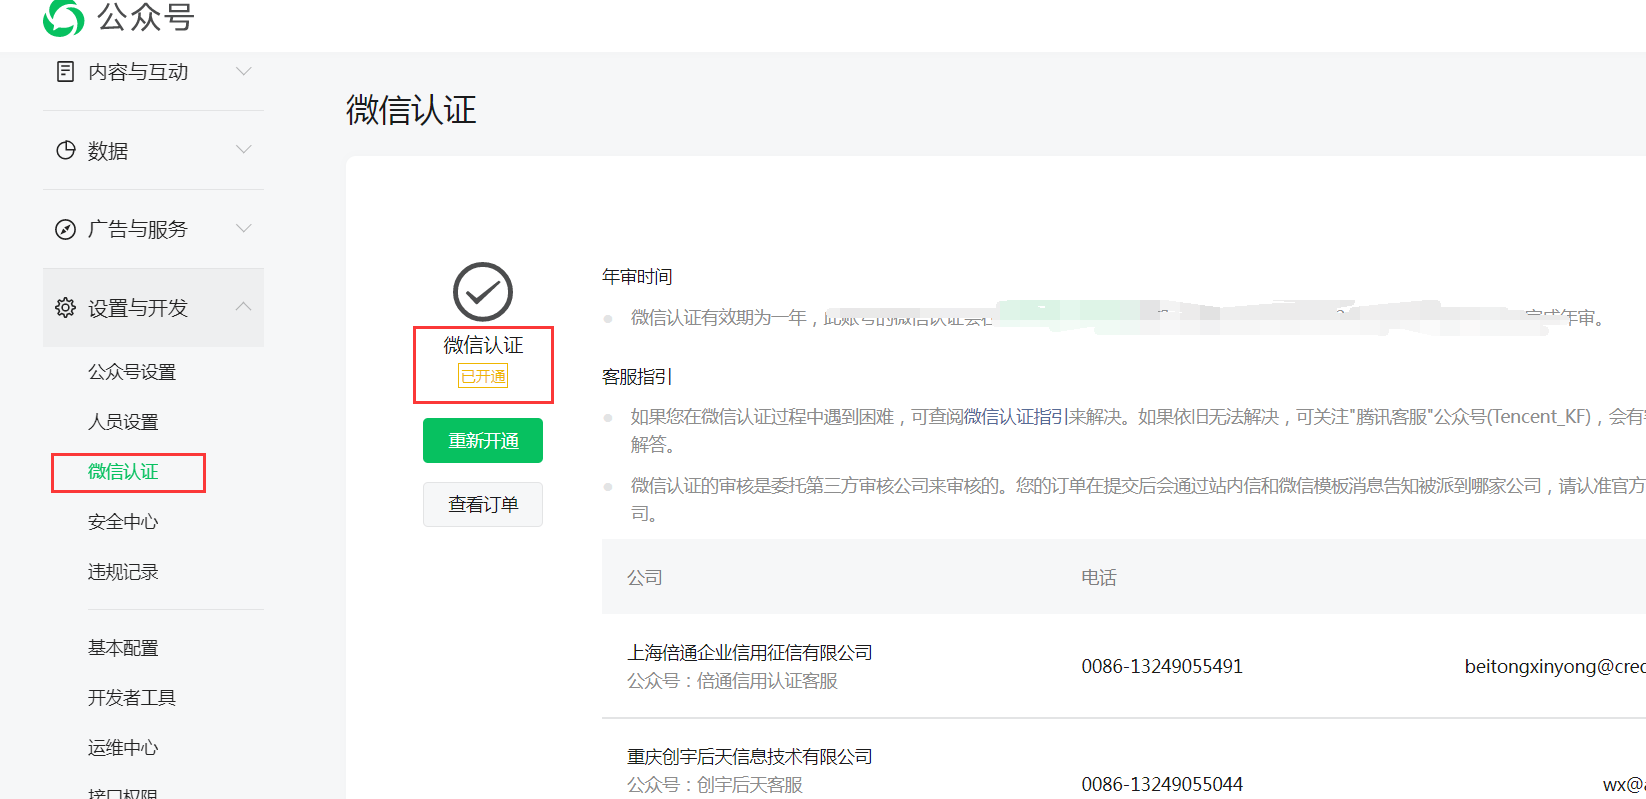The width and height of the screenshot is (1646, 799).
Task: Click the 年审时间 section heading
Action: pos(637,277)
